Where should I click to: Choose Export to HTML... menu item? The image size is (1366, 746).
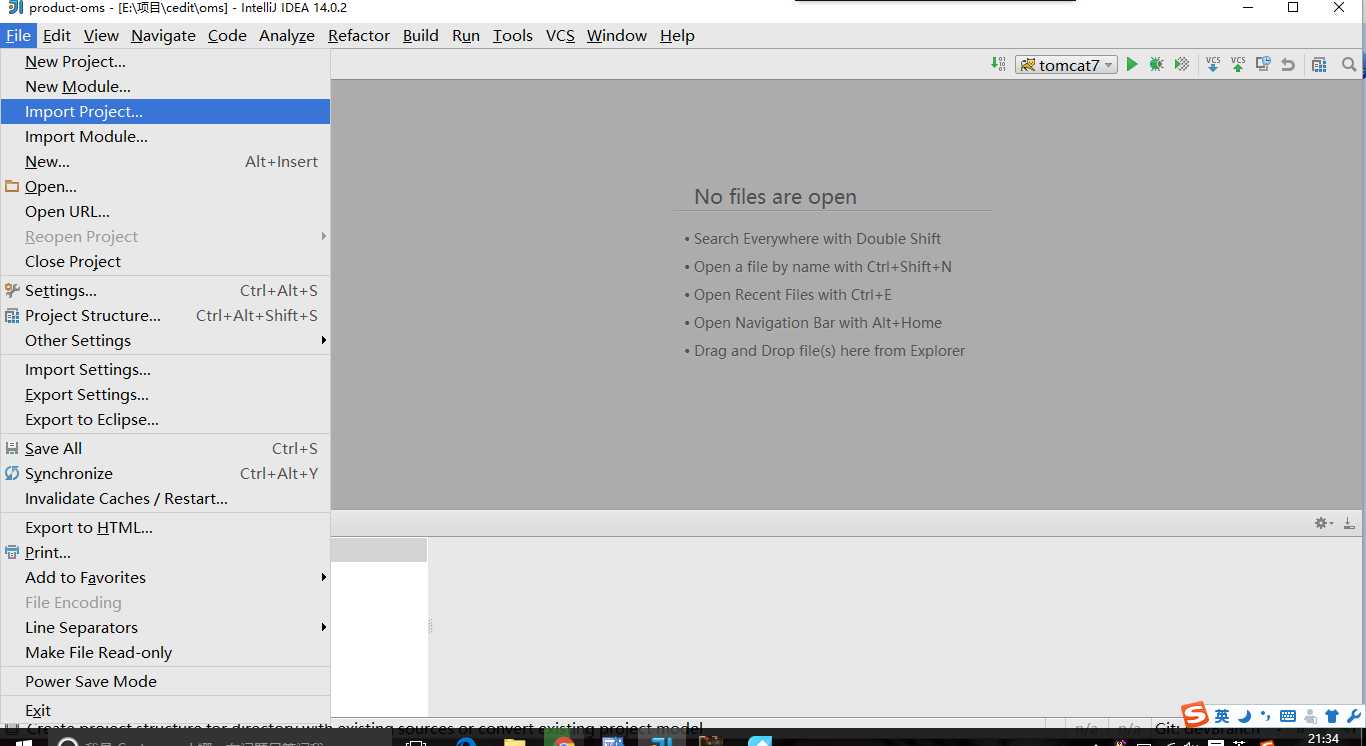tap(165, 527)
